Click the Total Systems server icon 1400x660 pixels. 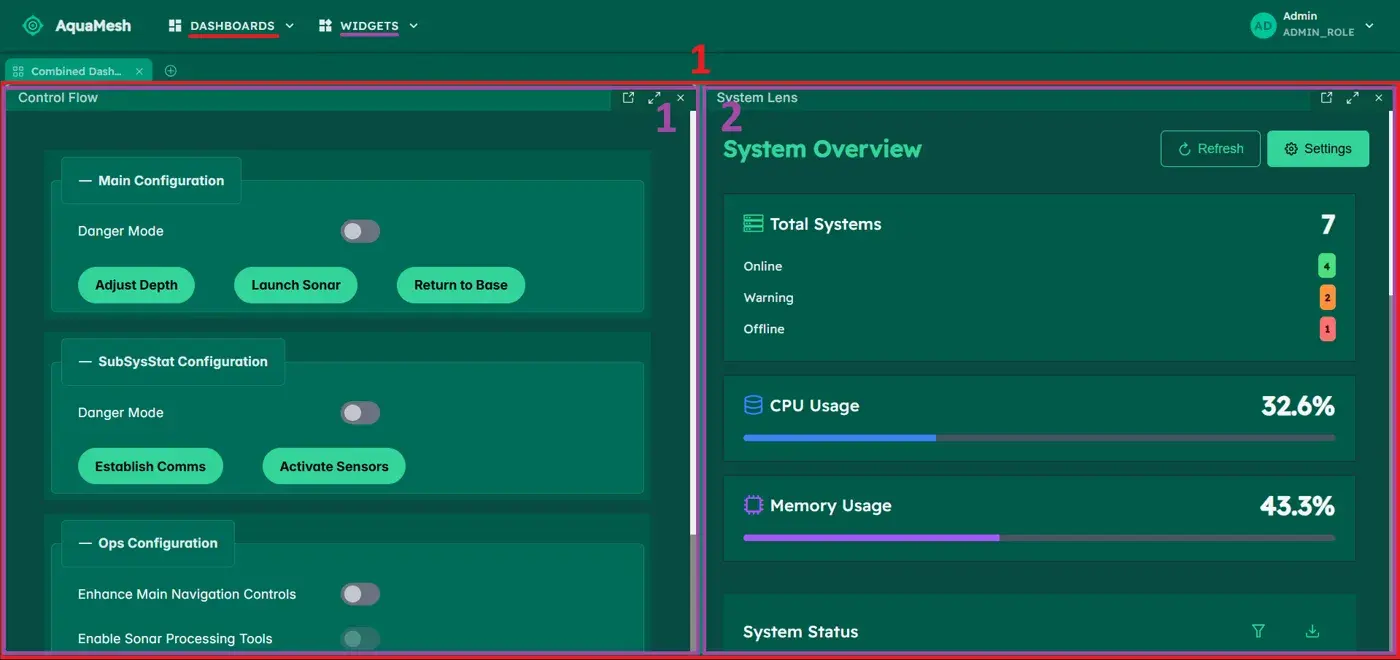[753, 224]
